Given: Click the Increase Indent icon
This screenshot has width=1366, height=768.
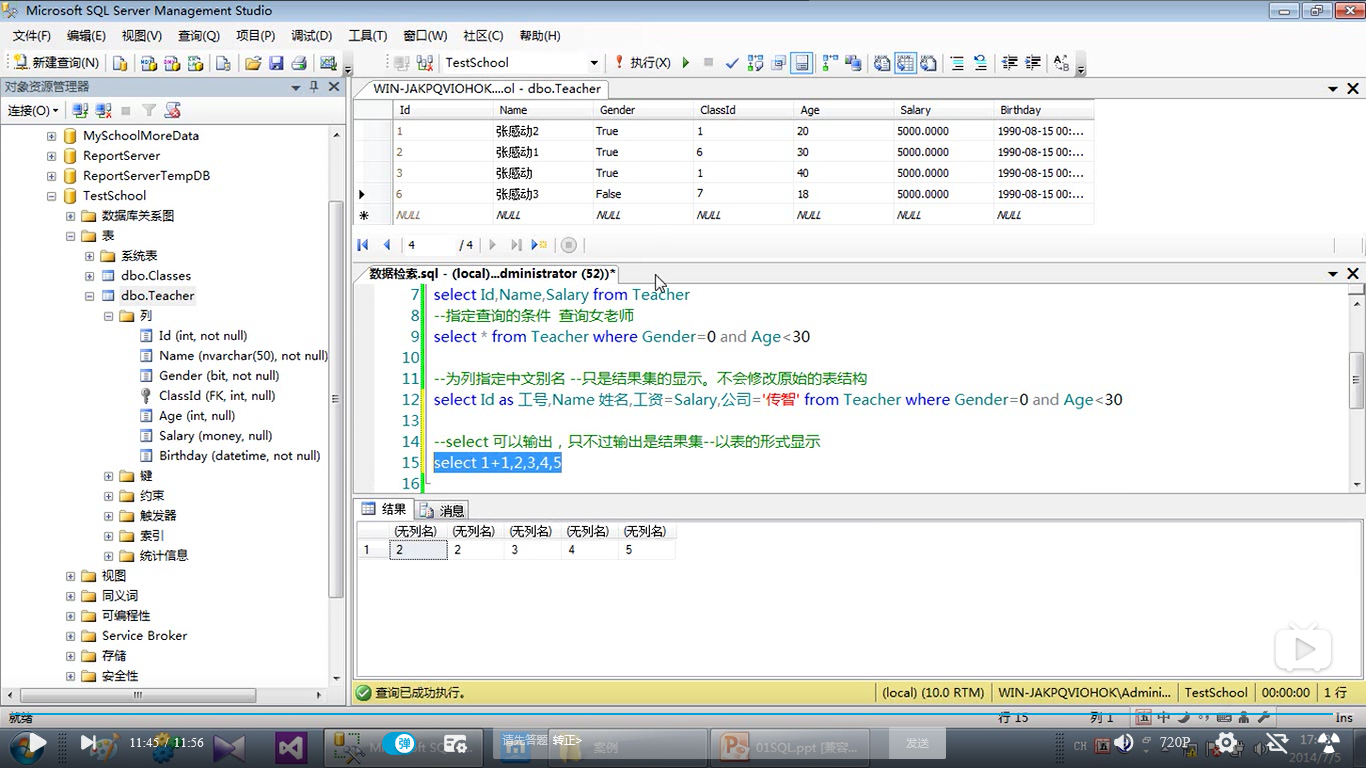Looking at the screenshot, I should point(1032,62).
